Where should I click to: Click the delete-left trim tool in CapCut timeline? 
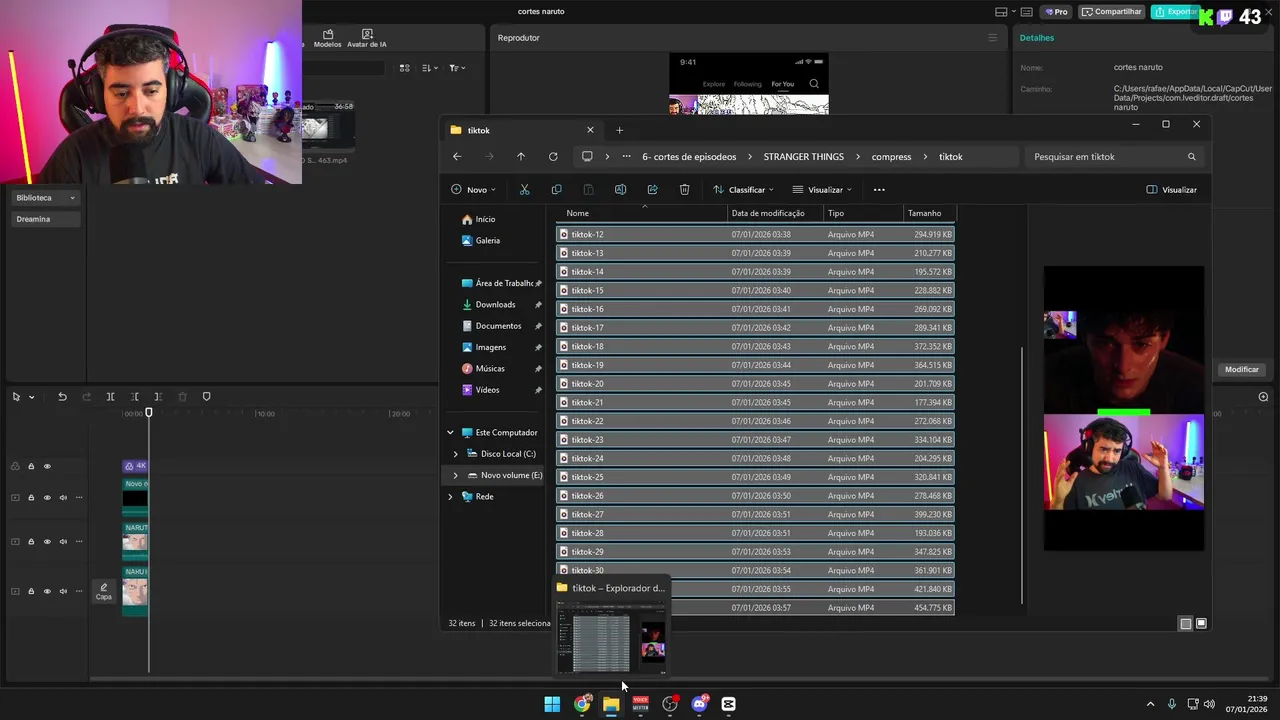(x=134, y=397)
